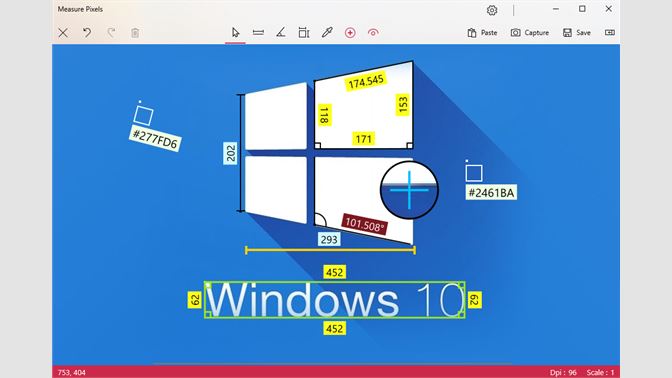Undo the last measurement
The image size is (672, 378).
coord(87,33)
